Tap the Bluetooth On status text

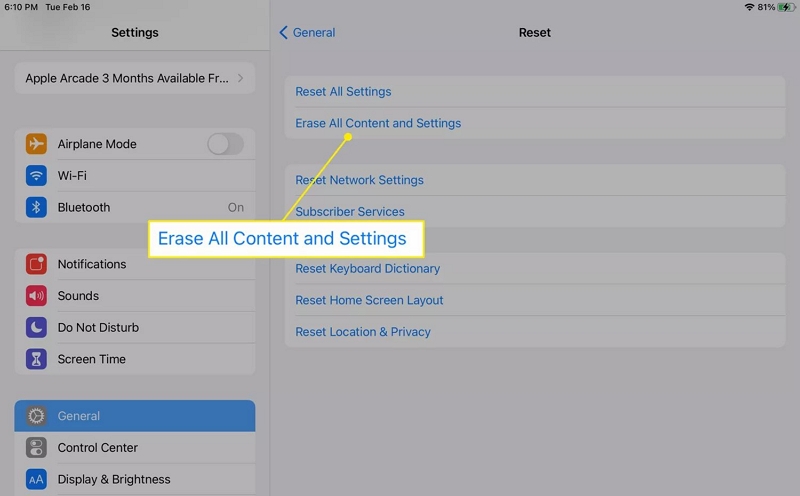pos(236,207)
